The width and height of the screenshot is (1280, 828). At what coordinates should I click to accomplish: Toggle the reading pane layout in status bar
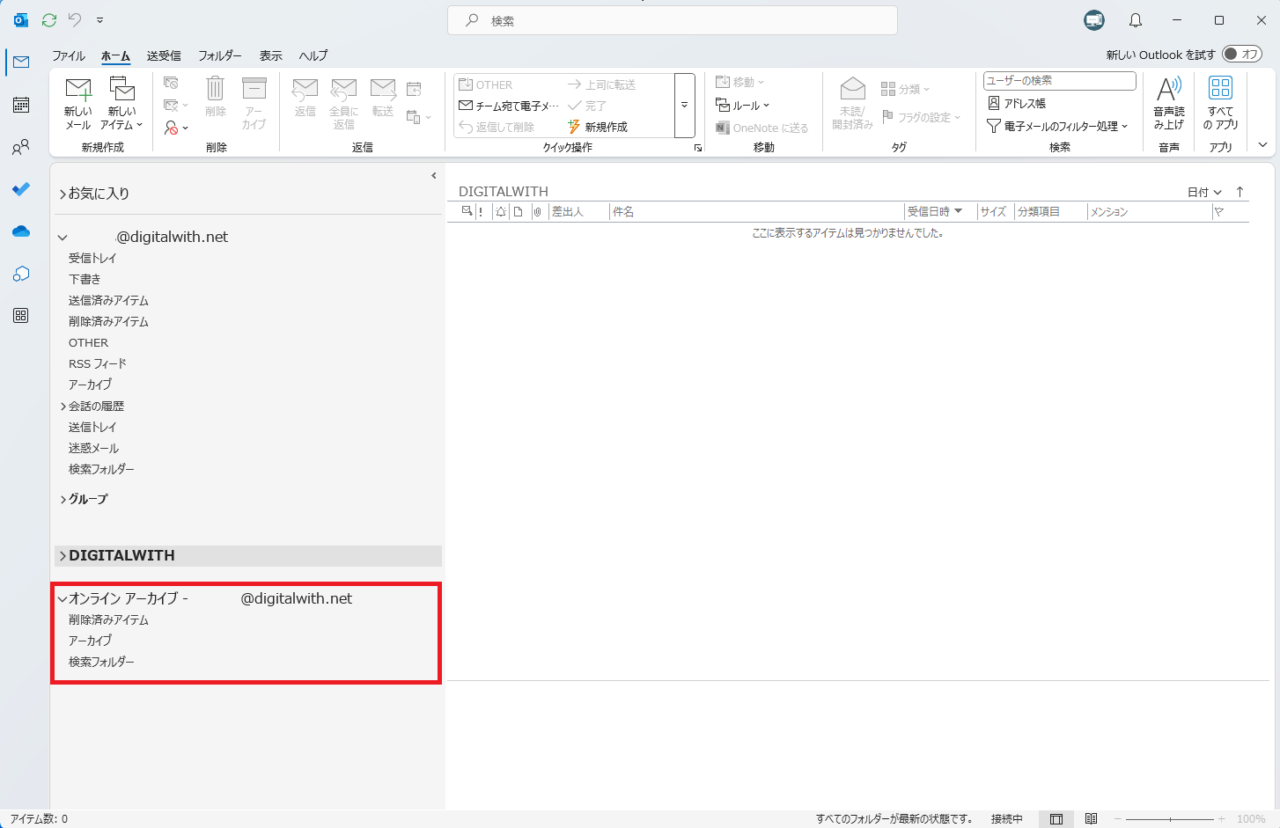1056,818
